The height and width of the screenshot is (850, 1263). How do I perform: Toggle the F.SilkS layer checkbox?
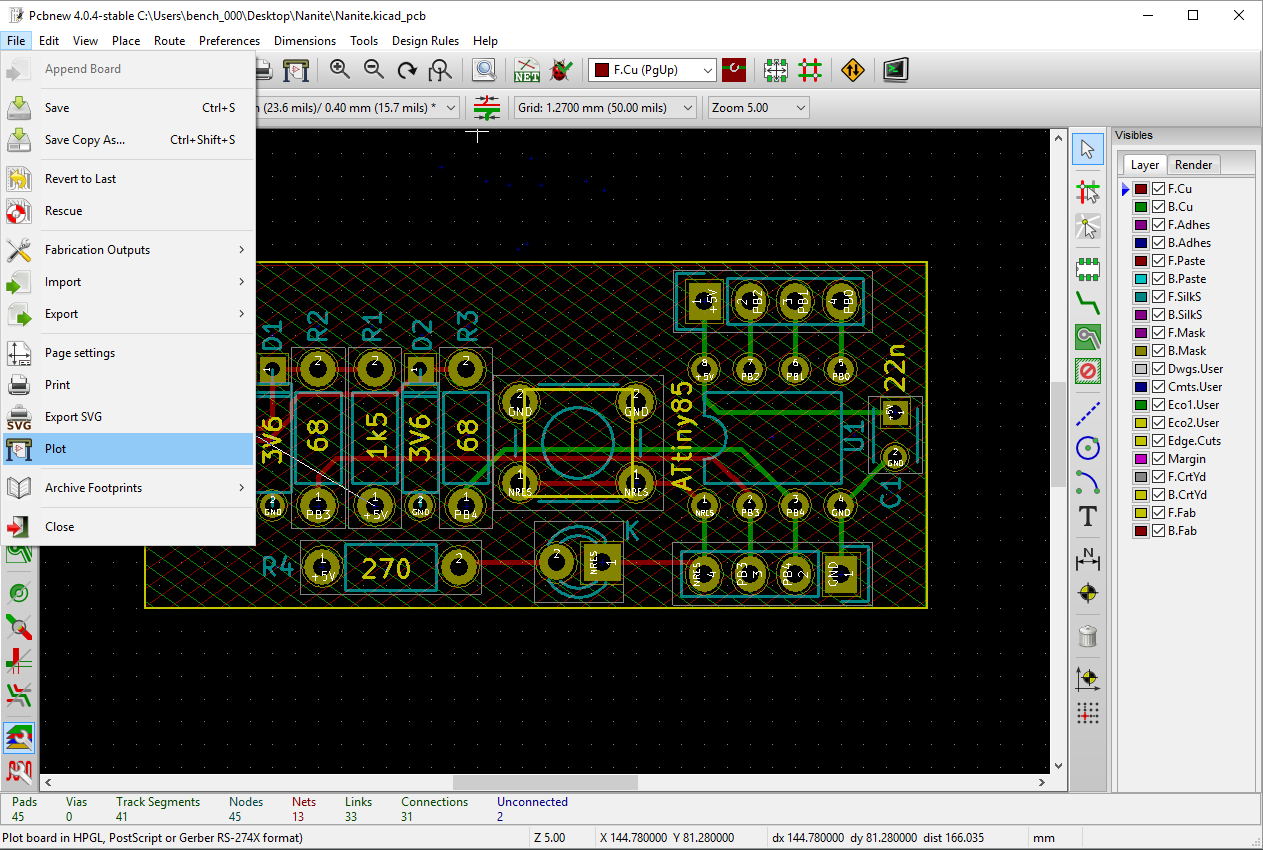point(1159,297)
